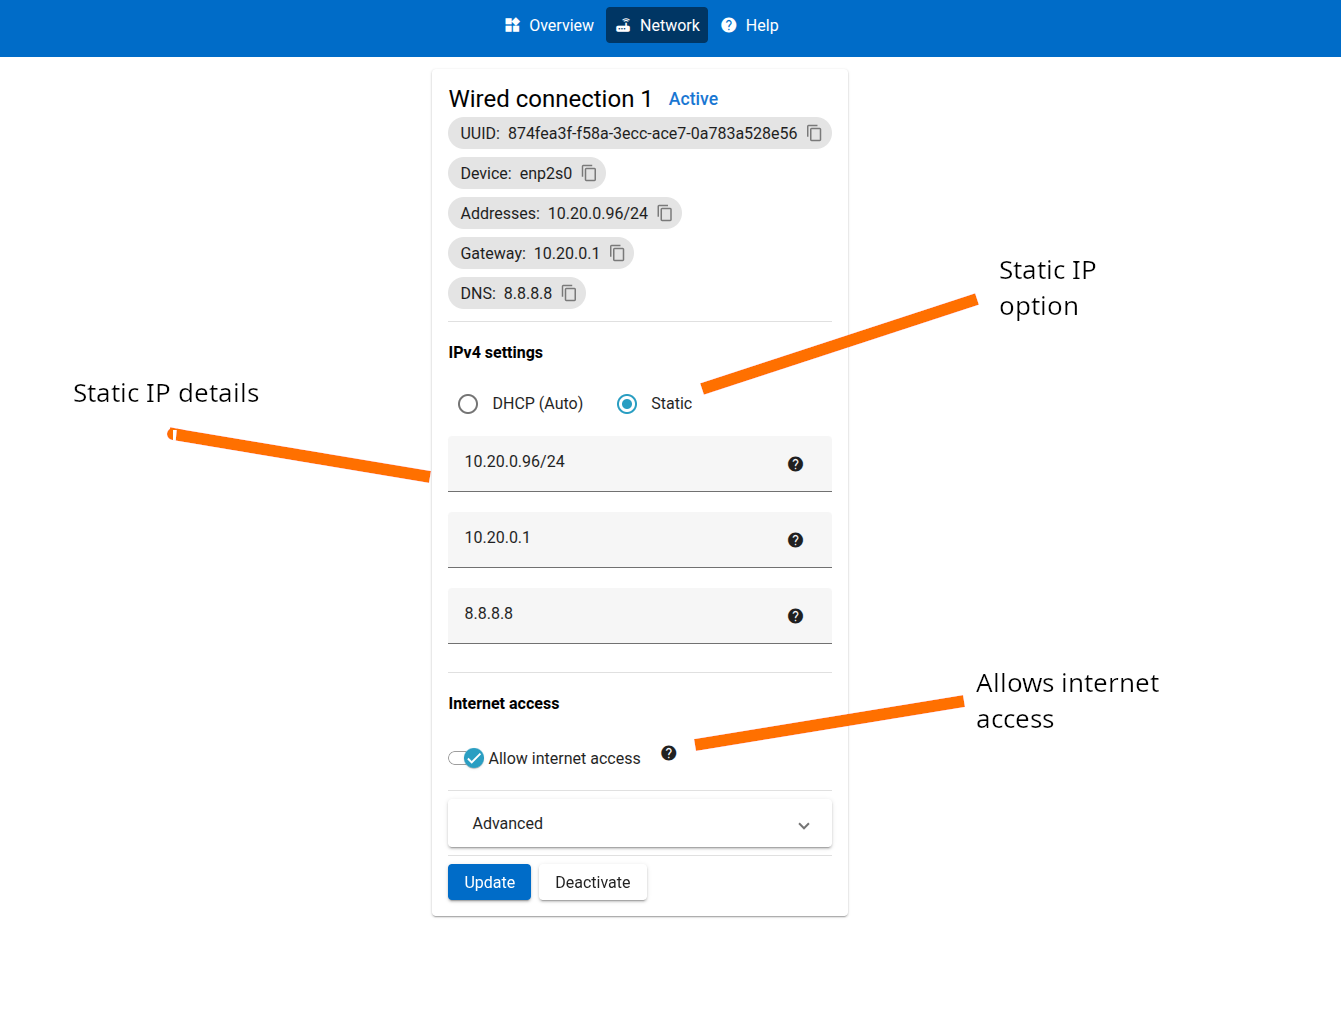This screenshot has height=1019, width=1341.
Task: Select the Static radio option
Action: pyautogui.click(x=627, y=404)
